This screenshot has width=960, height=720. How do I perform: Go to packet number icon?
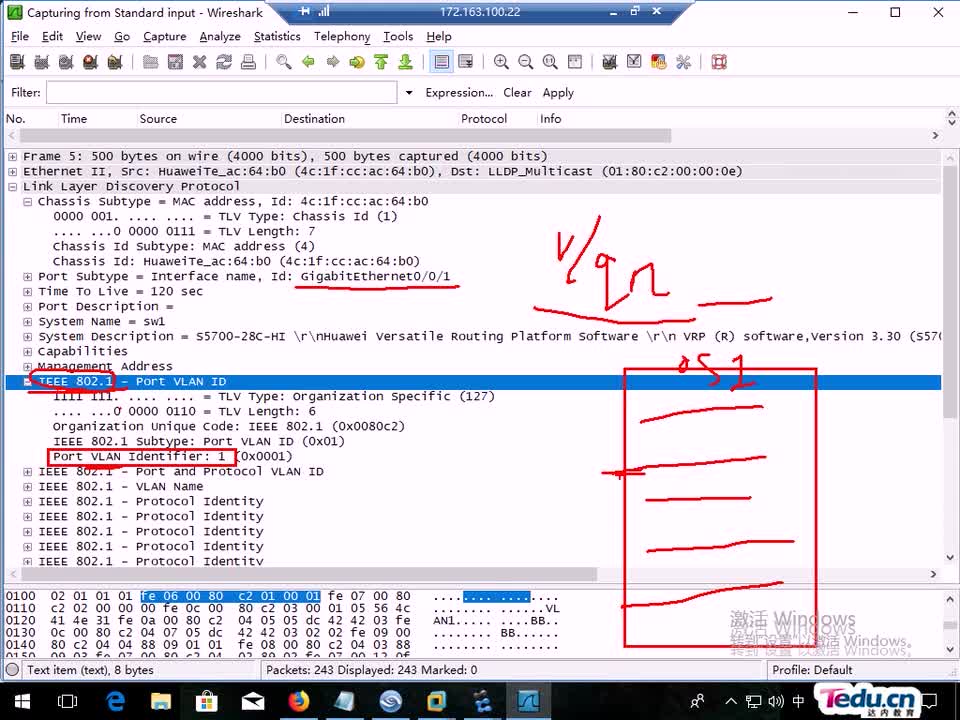(x=357, y=62)
